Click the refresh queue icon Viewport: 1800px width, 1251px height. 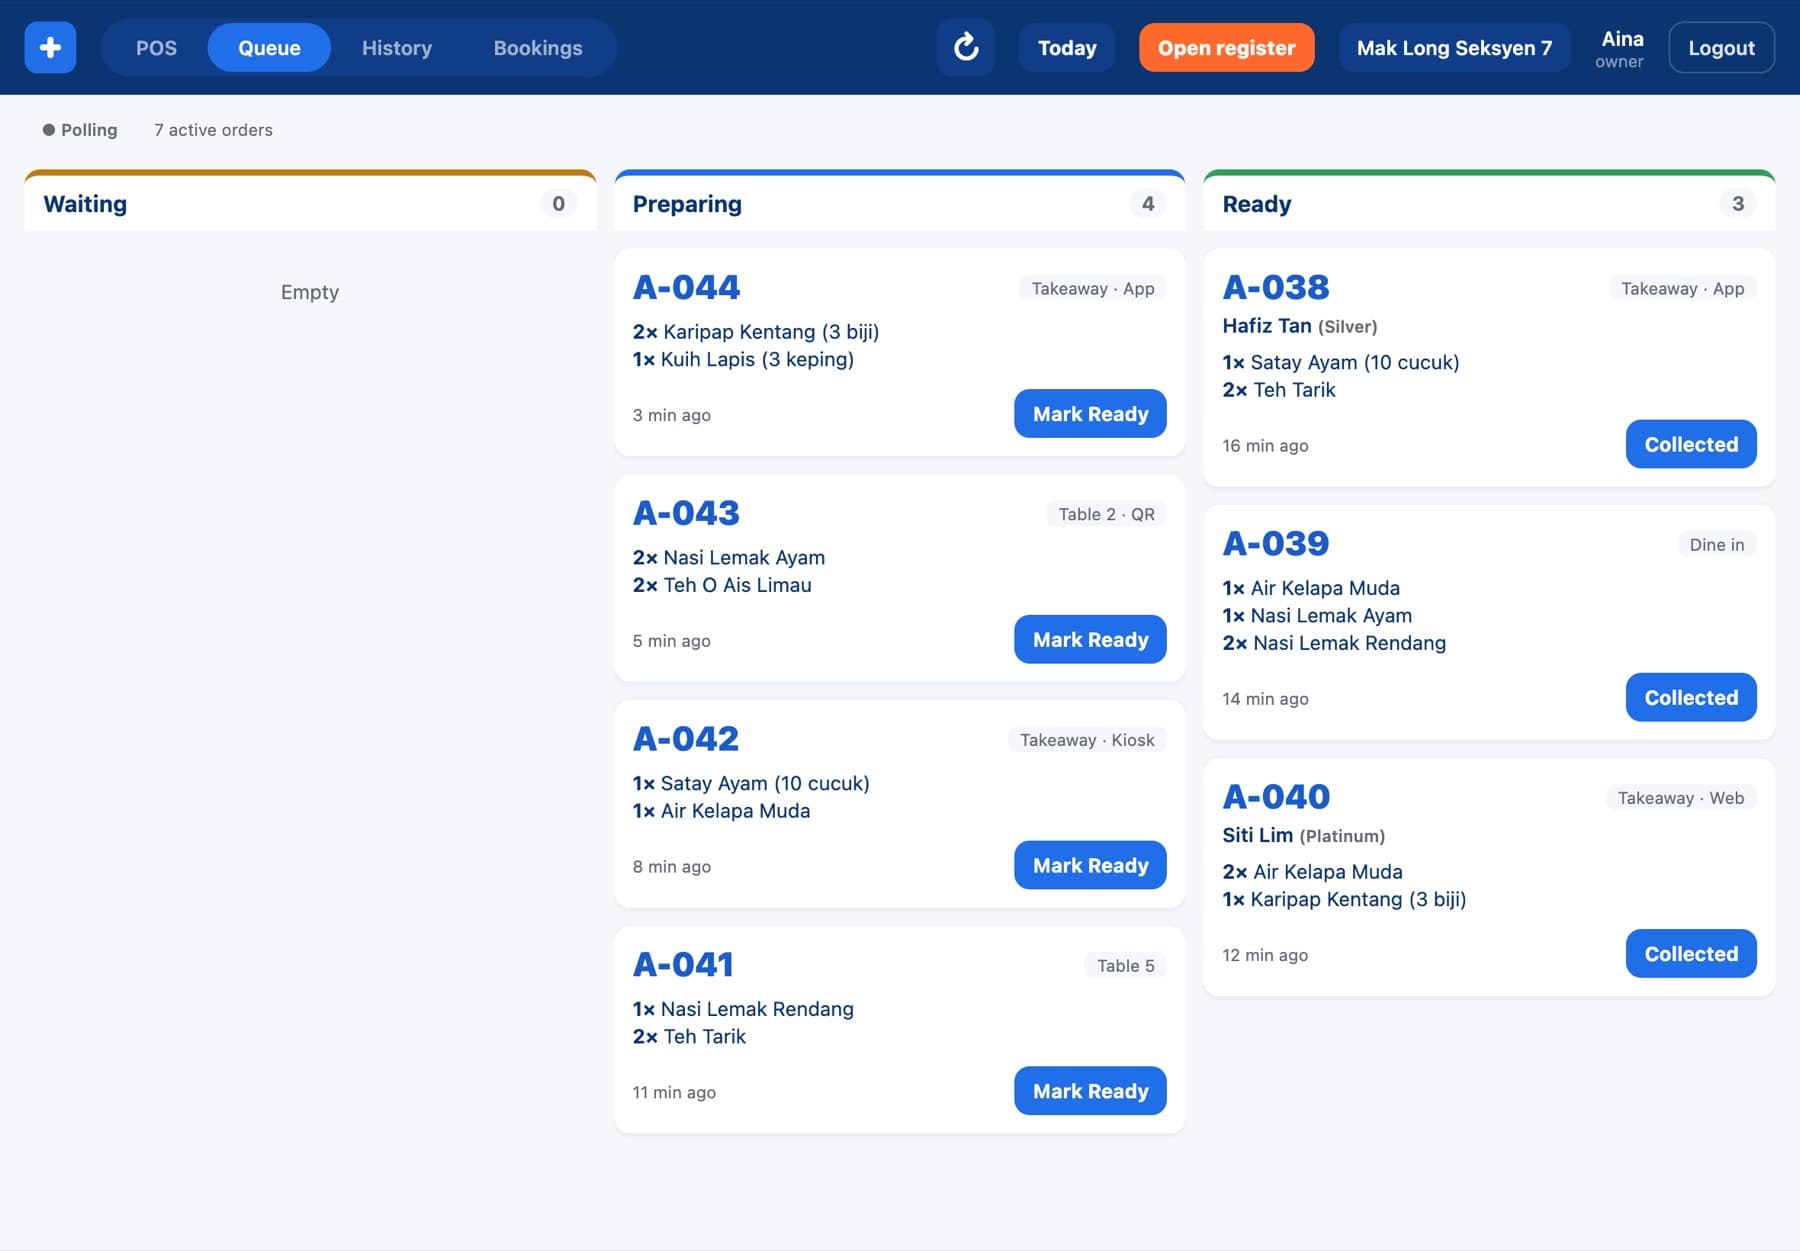point(965,47)
